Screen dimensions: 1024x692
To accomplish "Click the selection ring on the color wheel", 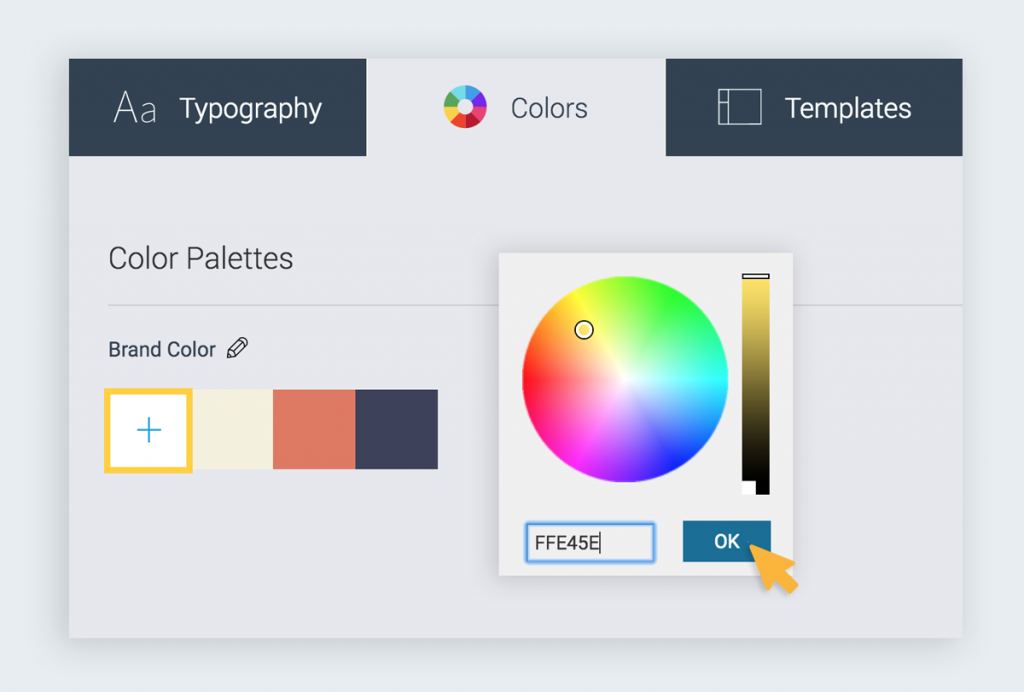I will [584, 329].
